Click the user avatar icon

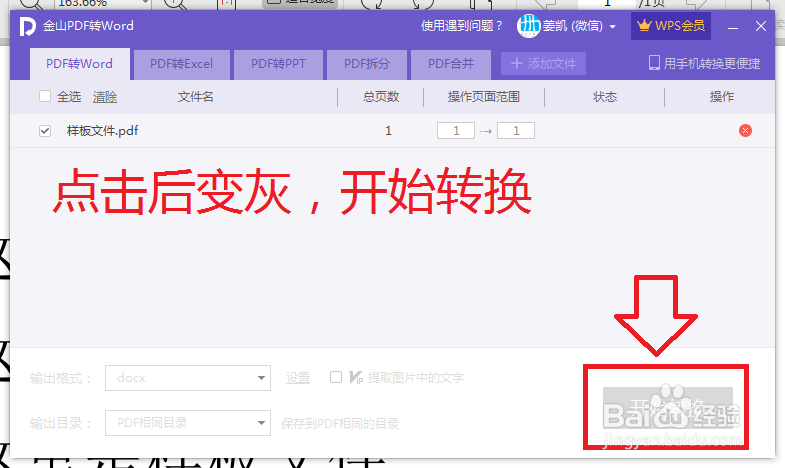(x=529, y=26)
